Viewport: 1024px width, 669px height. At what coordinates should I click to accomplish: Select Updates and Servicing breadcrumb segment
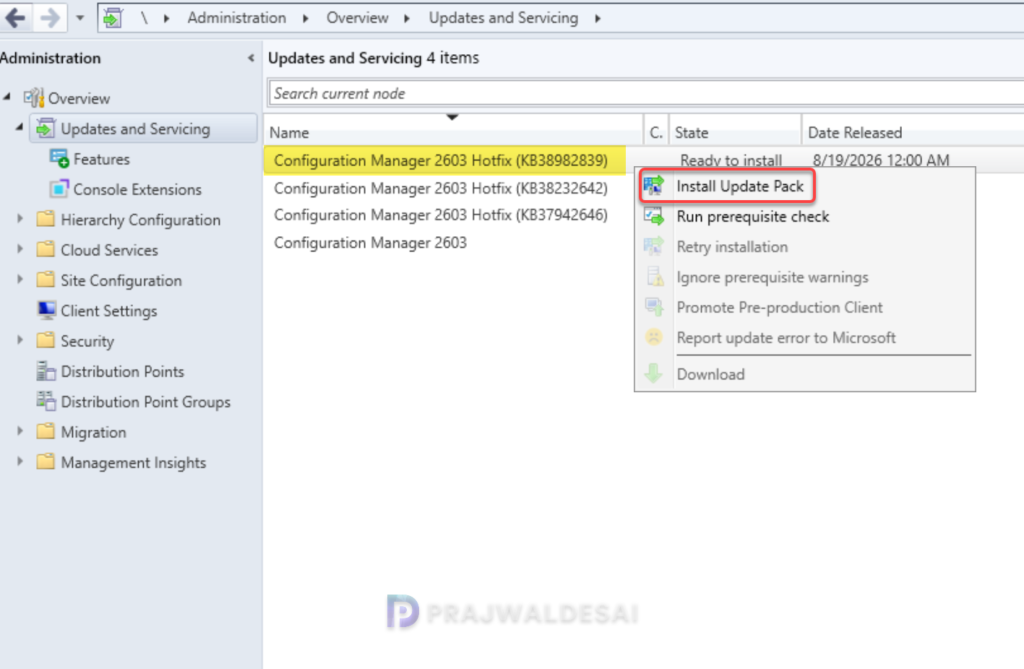(x=503, y=18)
